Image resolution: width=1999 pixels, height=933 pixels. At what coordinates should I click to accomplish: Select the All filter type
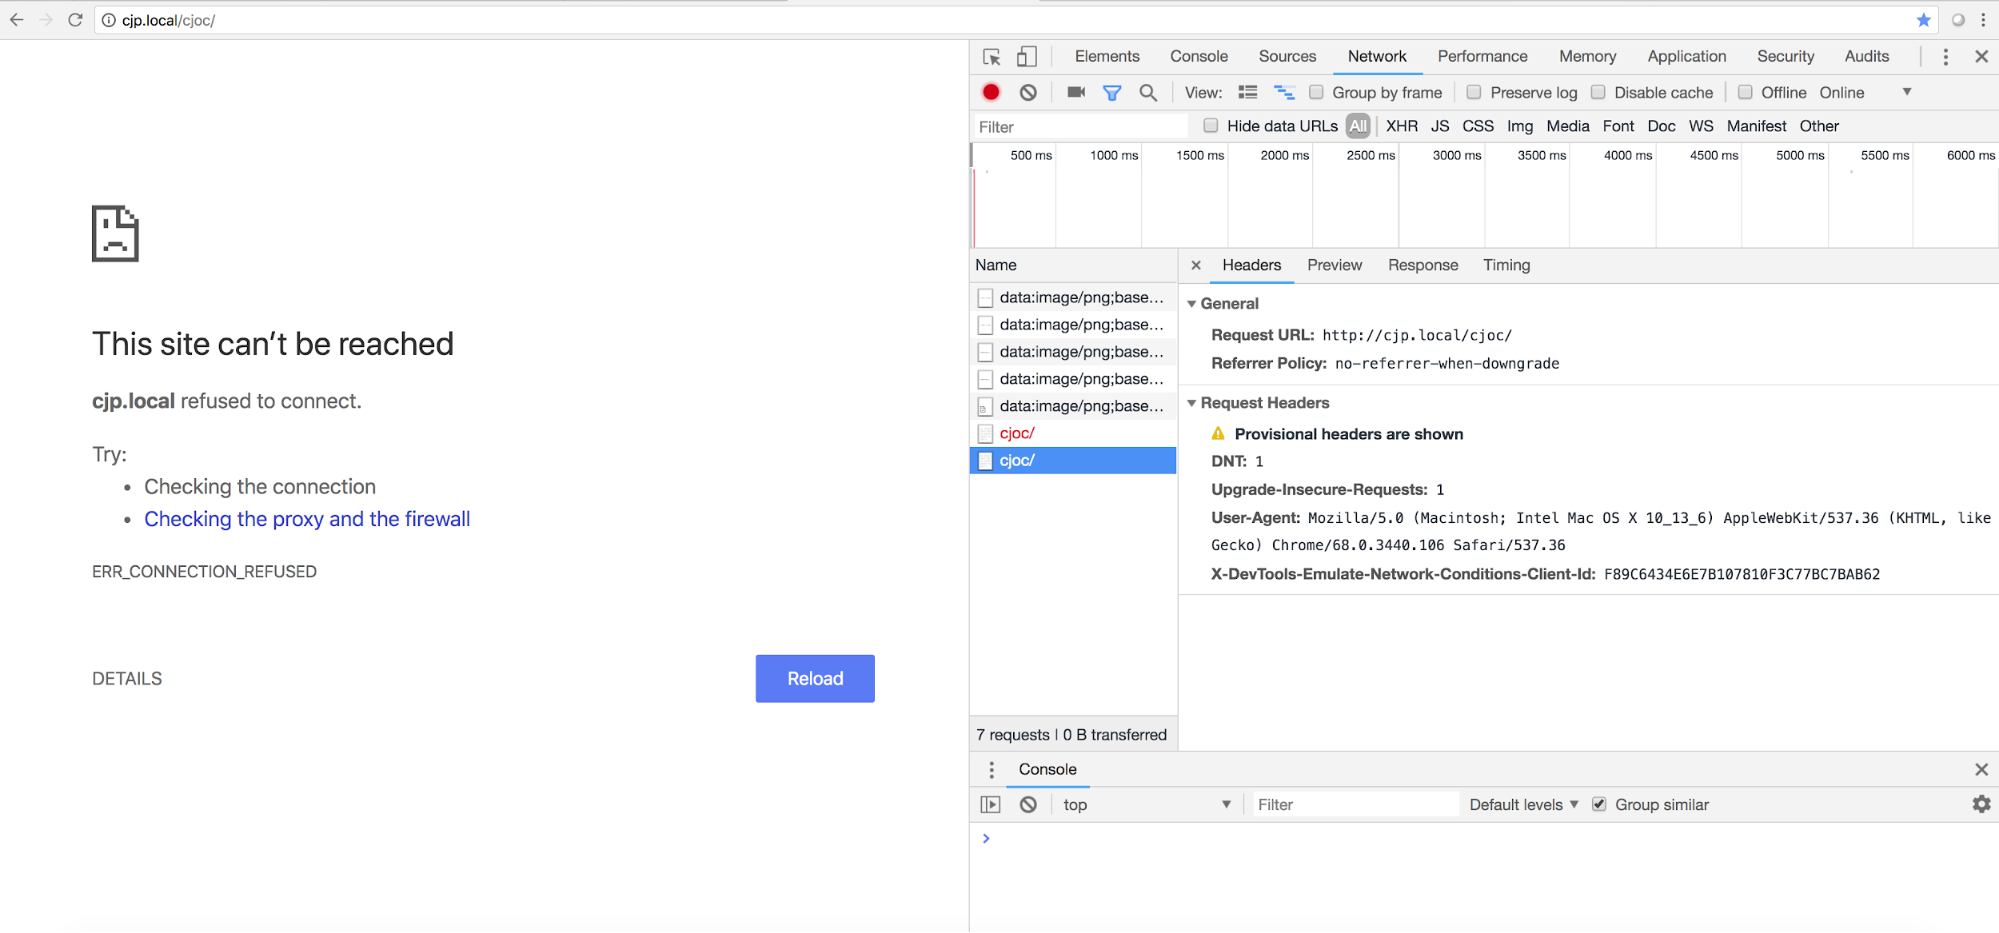tap(1358, 126)
